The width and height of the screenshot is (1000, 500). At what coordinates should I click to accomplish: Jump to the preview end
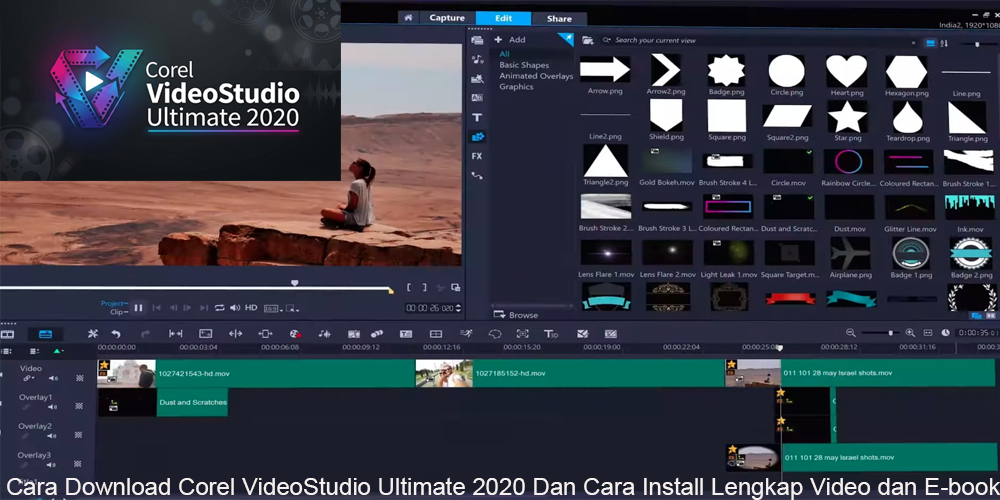pos(203,308)
